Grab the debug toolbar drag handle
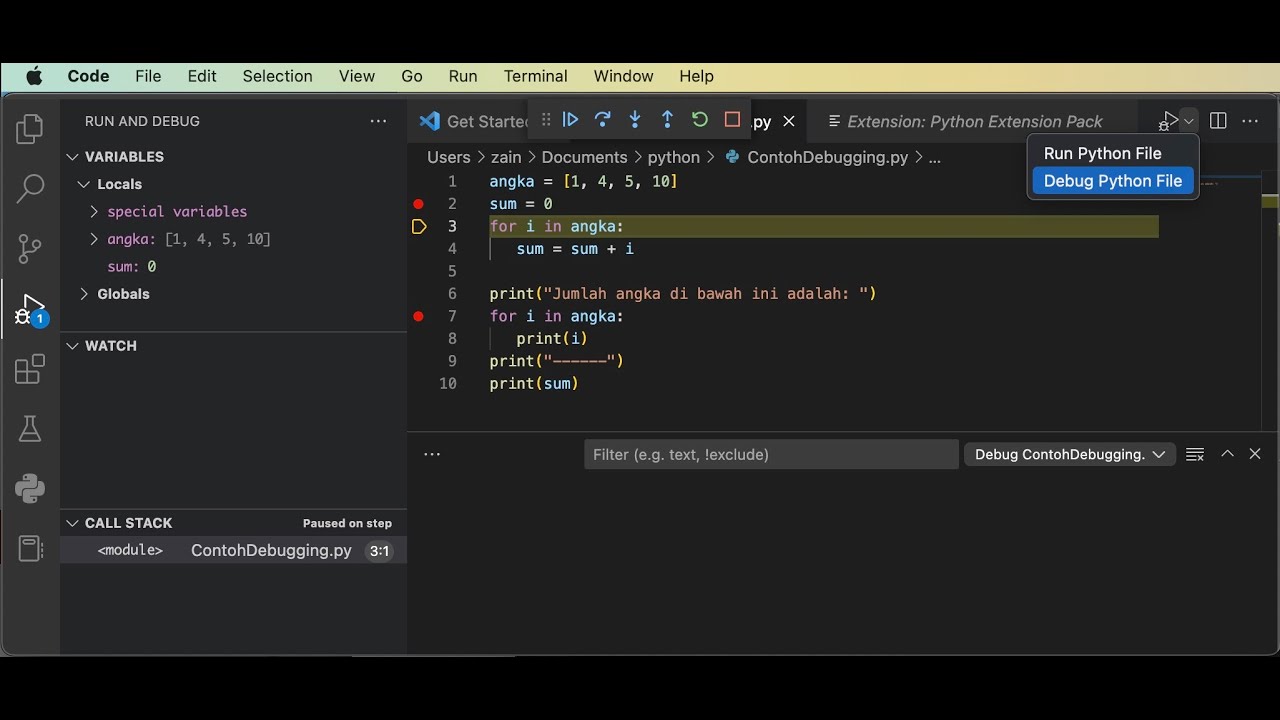This screenshot has height=720, width=1280. (545, 120)
